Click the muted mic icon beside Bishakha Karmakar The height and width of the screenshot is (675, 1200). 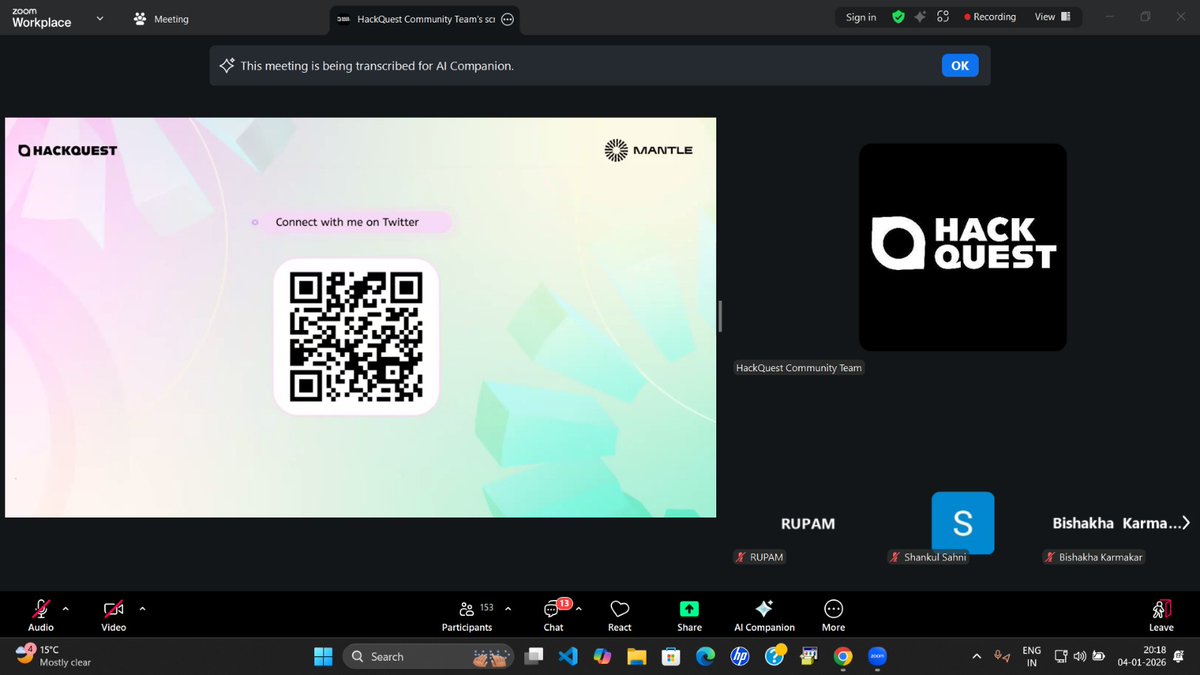[1050, 557]
